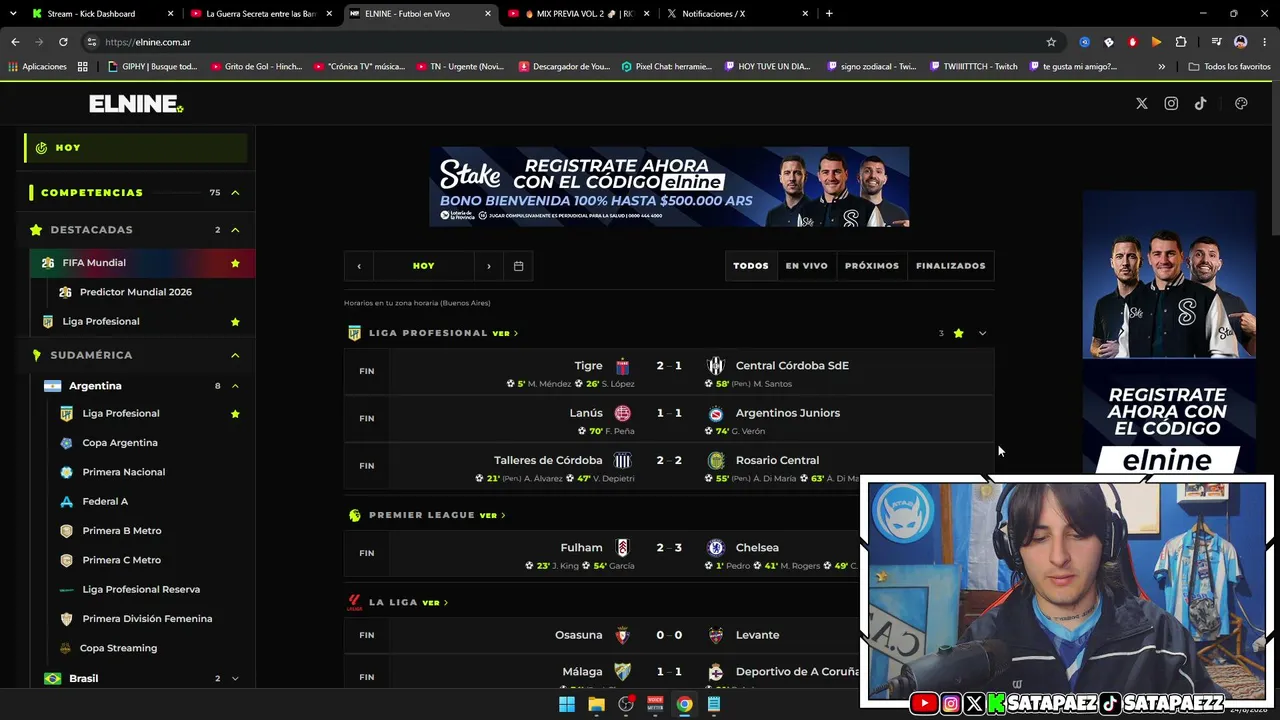Open La Liga Ver link

tap(435, 603)
